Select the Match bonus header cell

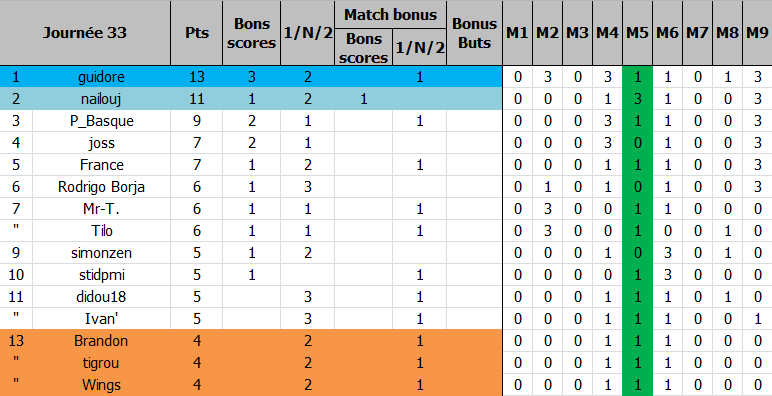(x=390, y=15)
